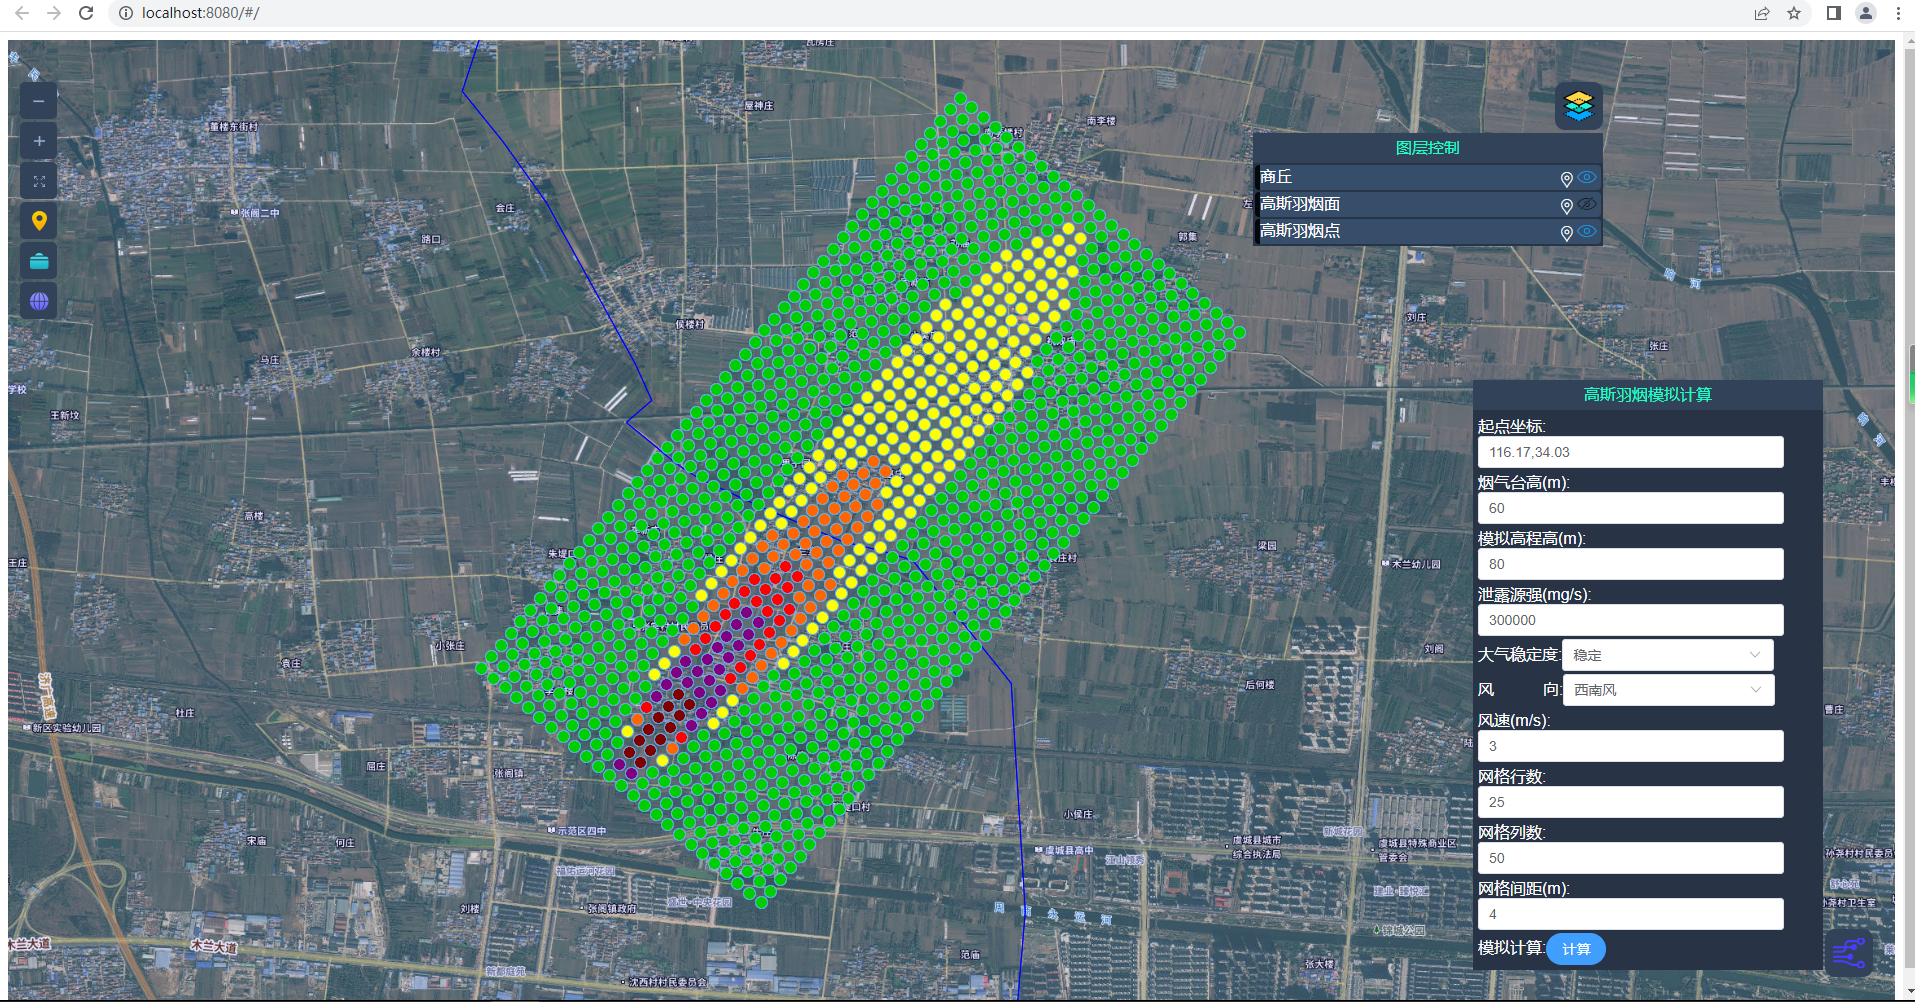Locate the 高斯羽烟面 layer with pin icon
Image resolution: width=1915 pixels, height=1002 pixels.
[1566, 206]
